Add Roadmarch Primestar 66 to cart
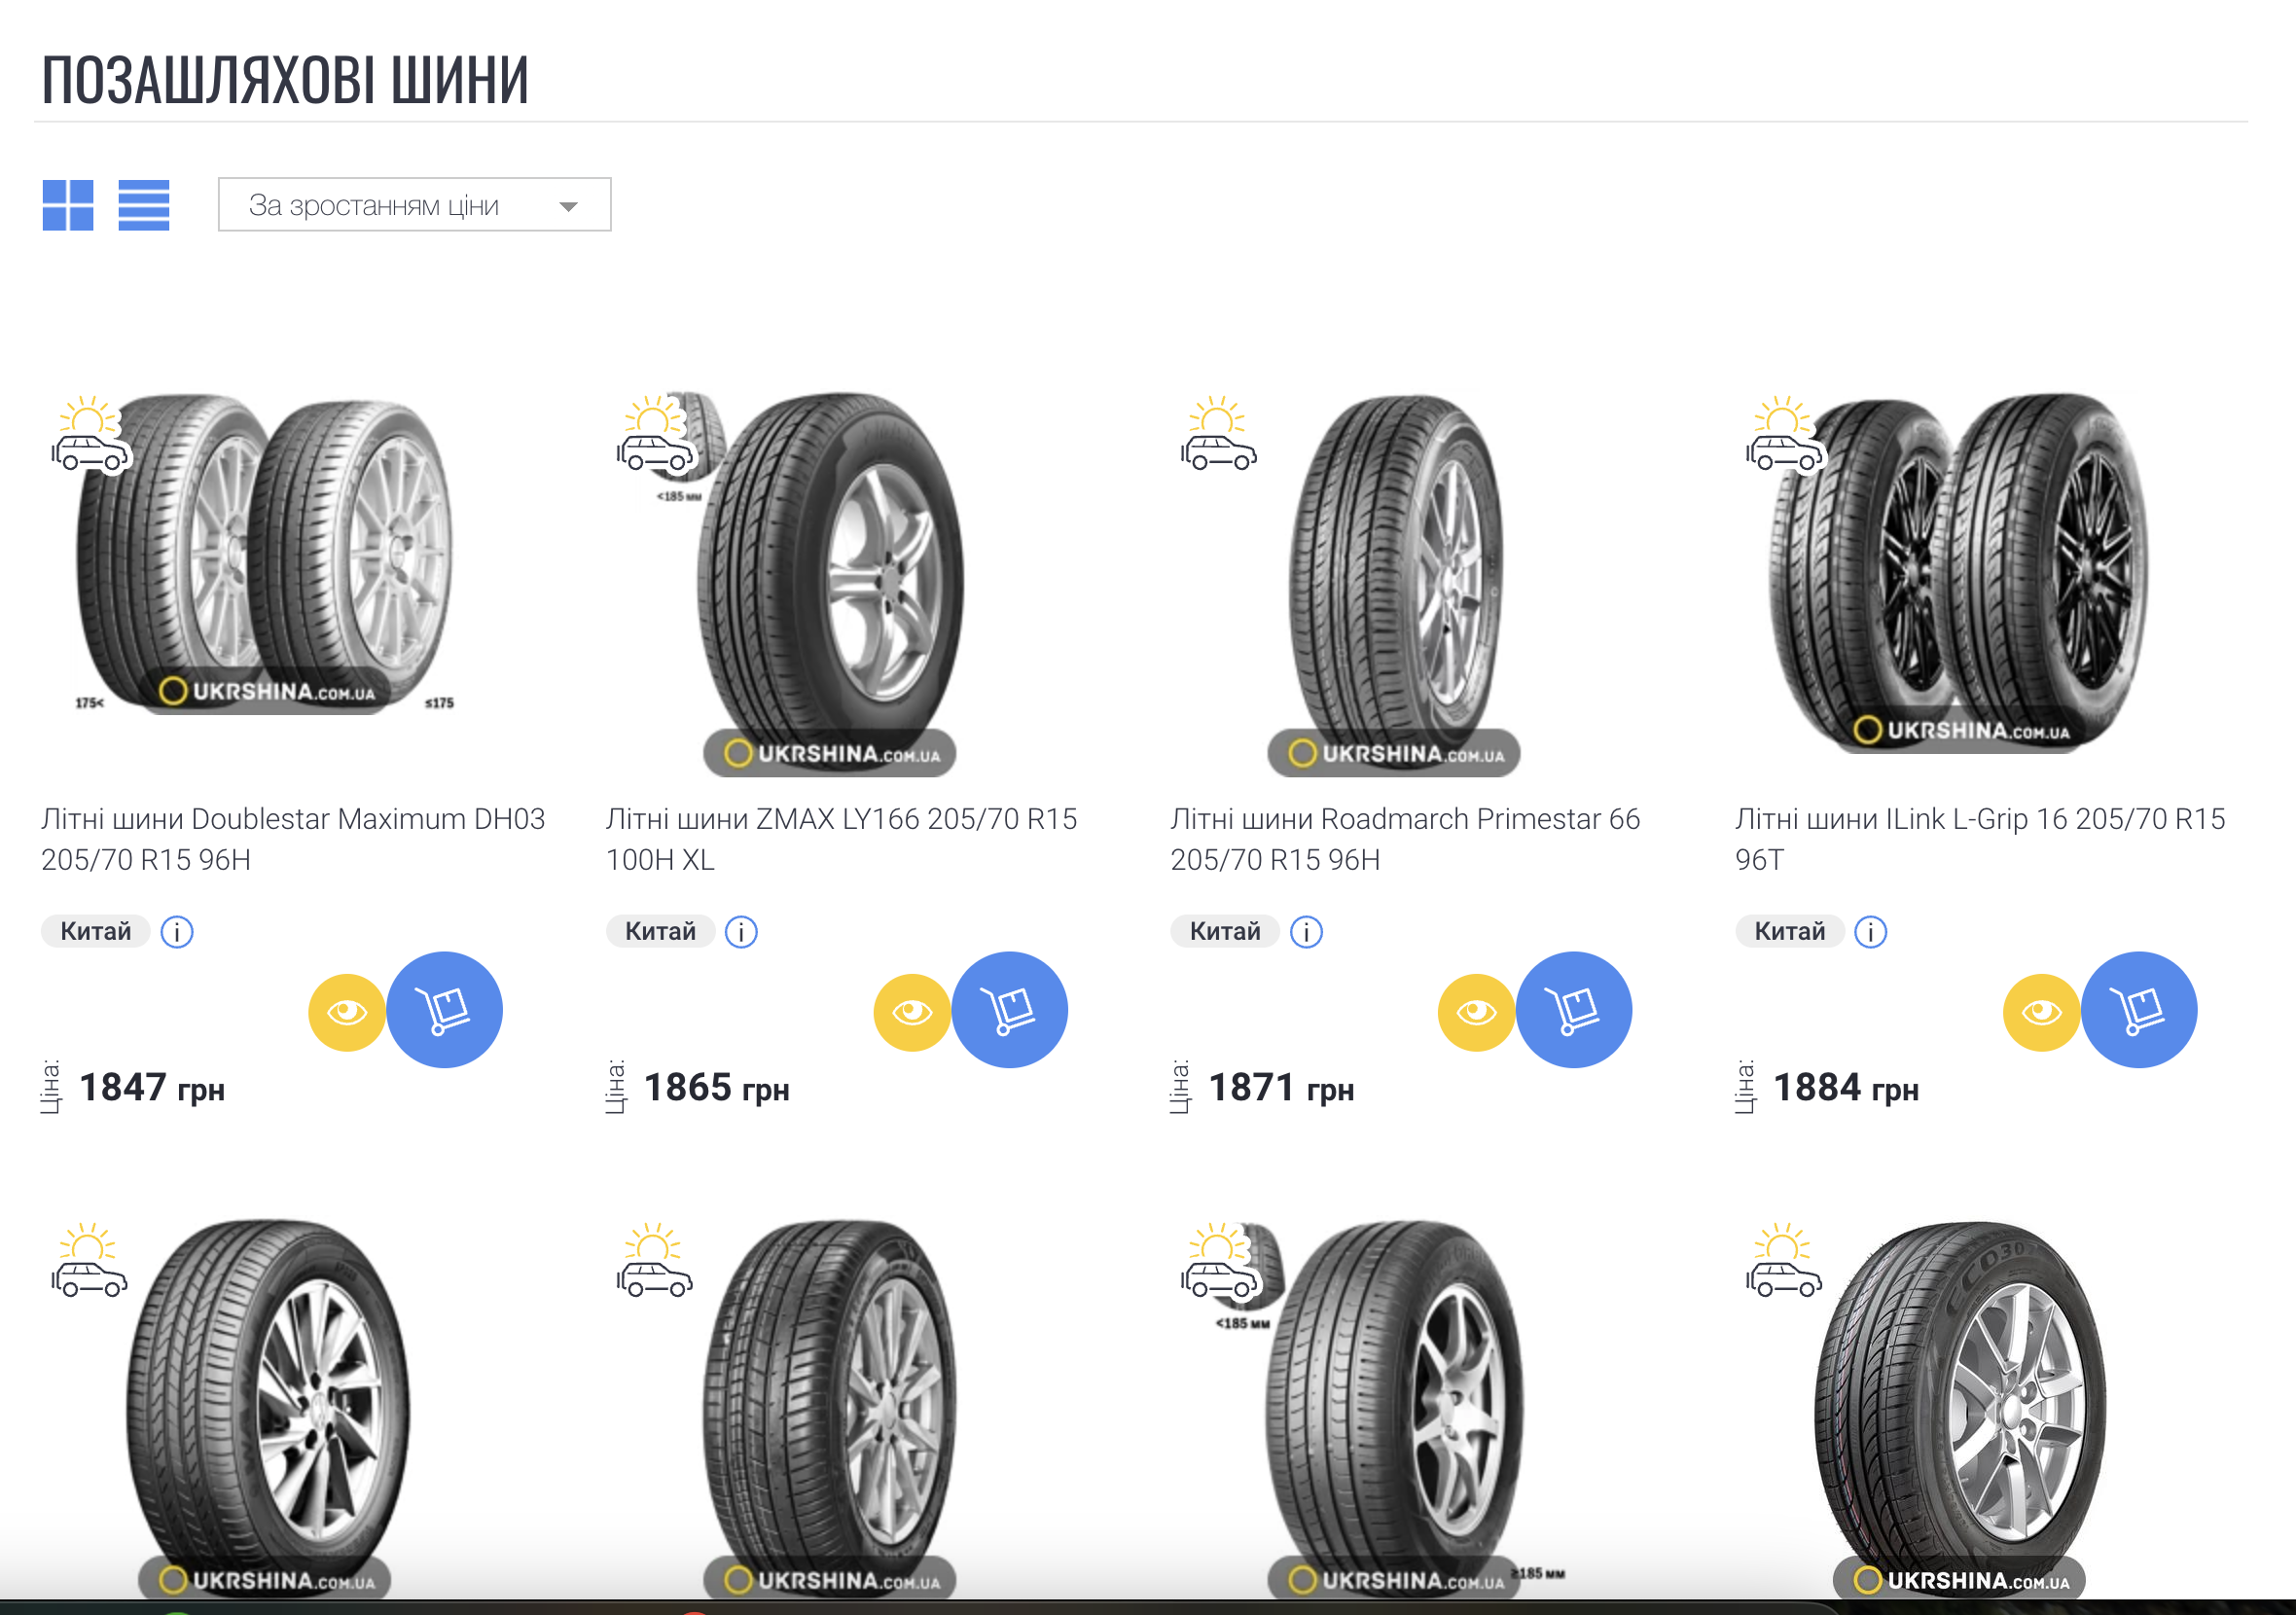 (x=1573, y=1009)
